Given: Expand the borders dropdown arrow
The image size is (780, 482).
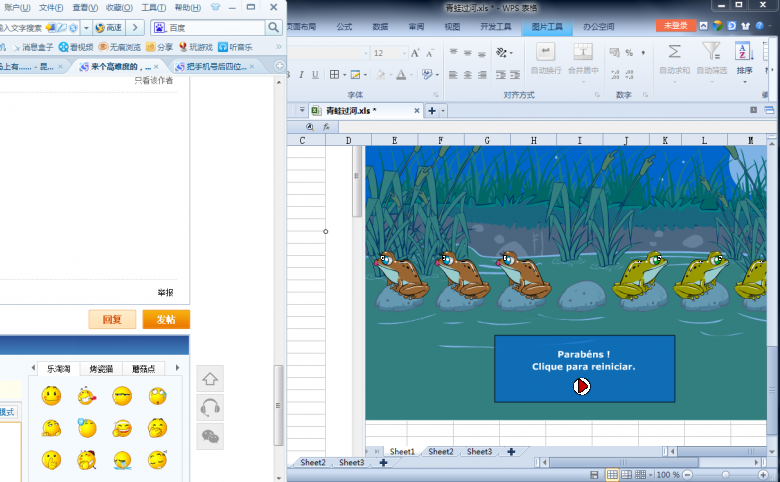Looking at the screenshot, I should click(345, 74).
